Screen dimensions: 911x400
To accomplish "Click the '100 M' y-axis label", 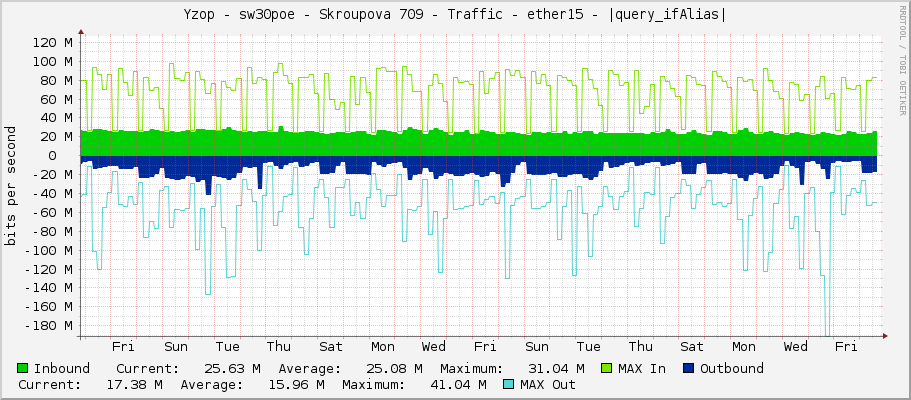I will click(53, 62).
